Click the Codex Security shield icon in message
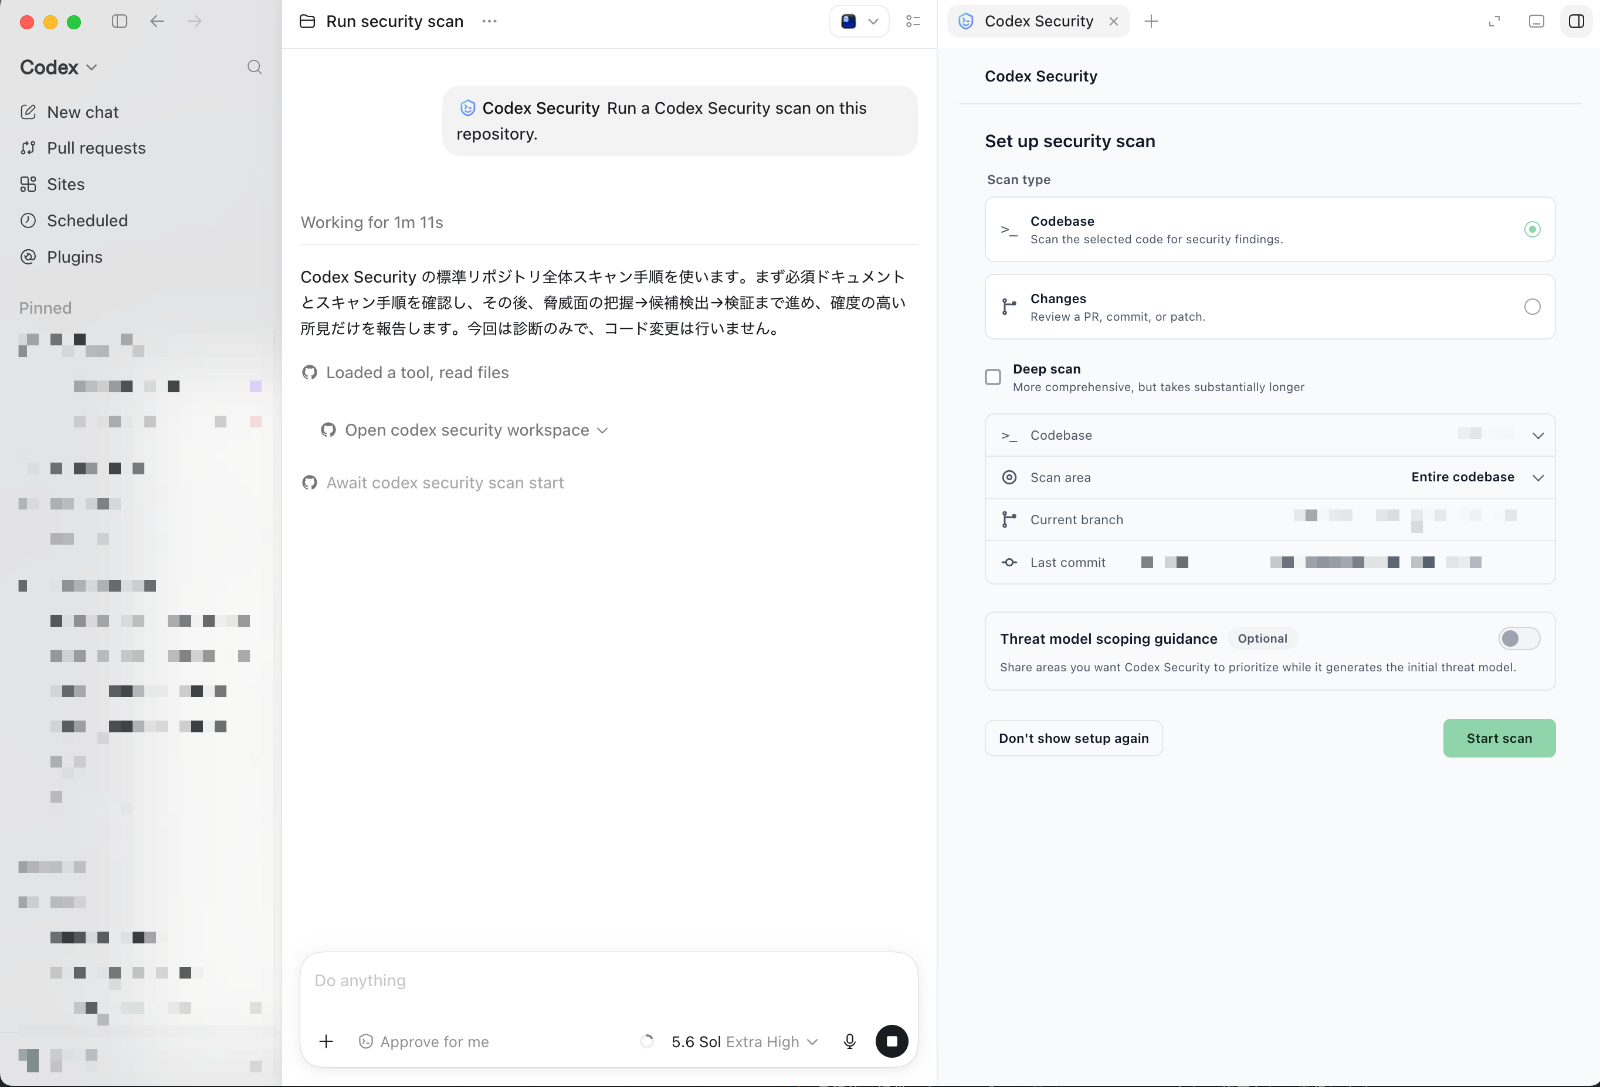 click(x=467, y=108)
